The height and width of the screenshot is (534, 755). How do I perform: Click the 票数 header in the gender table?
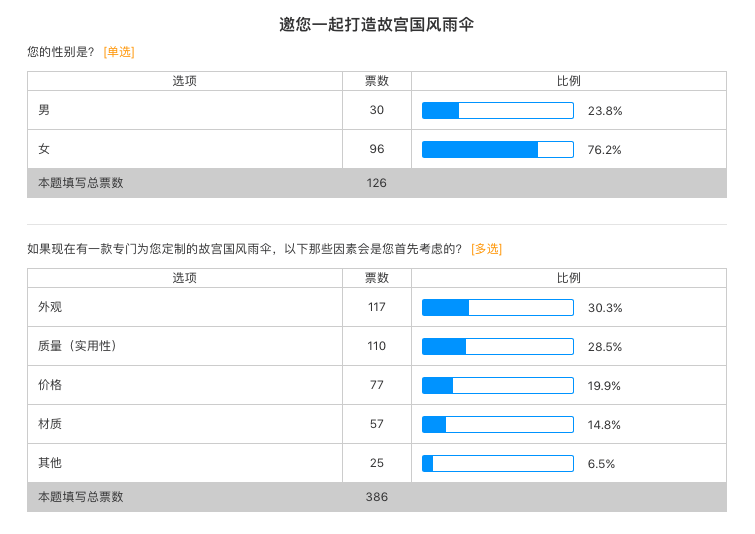pos(377,81)
